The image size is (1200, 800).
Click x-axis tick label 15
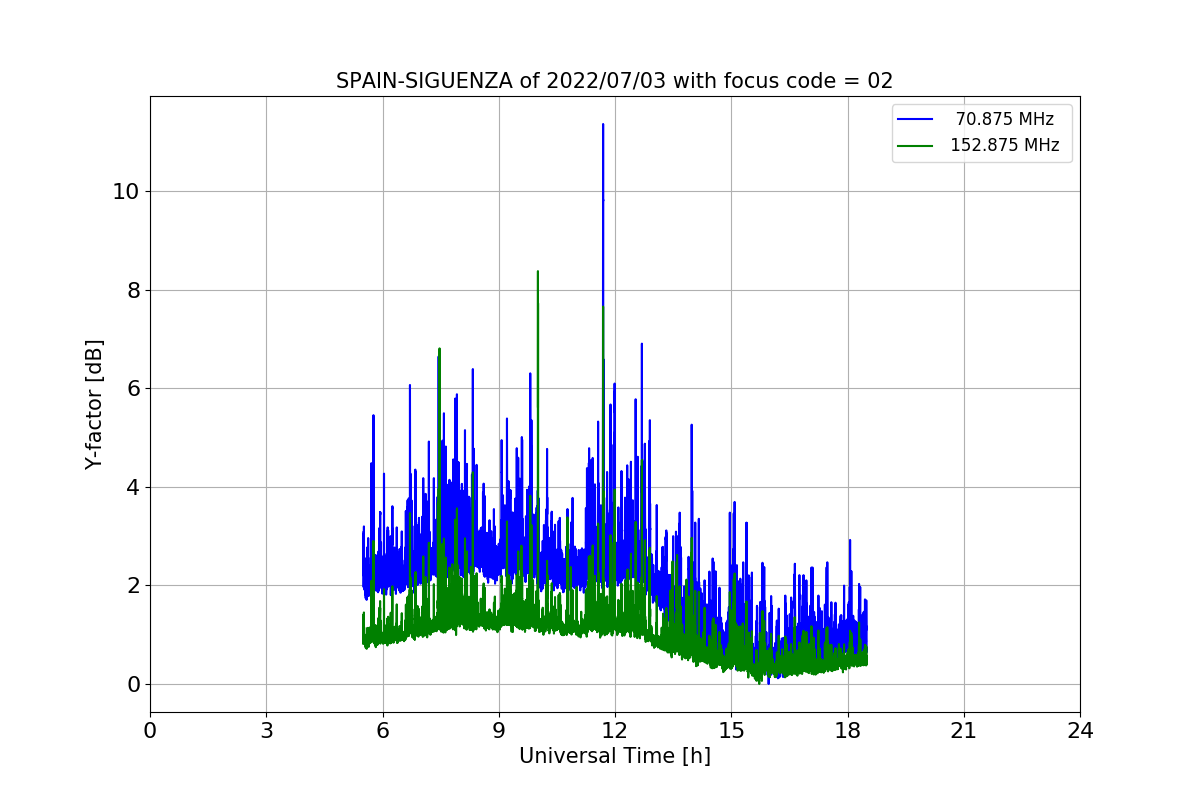[731, 731]
